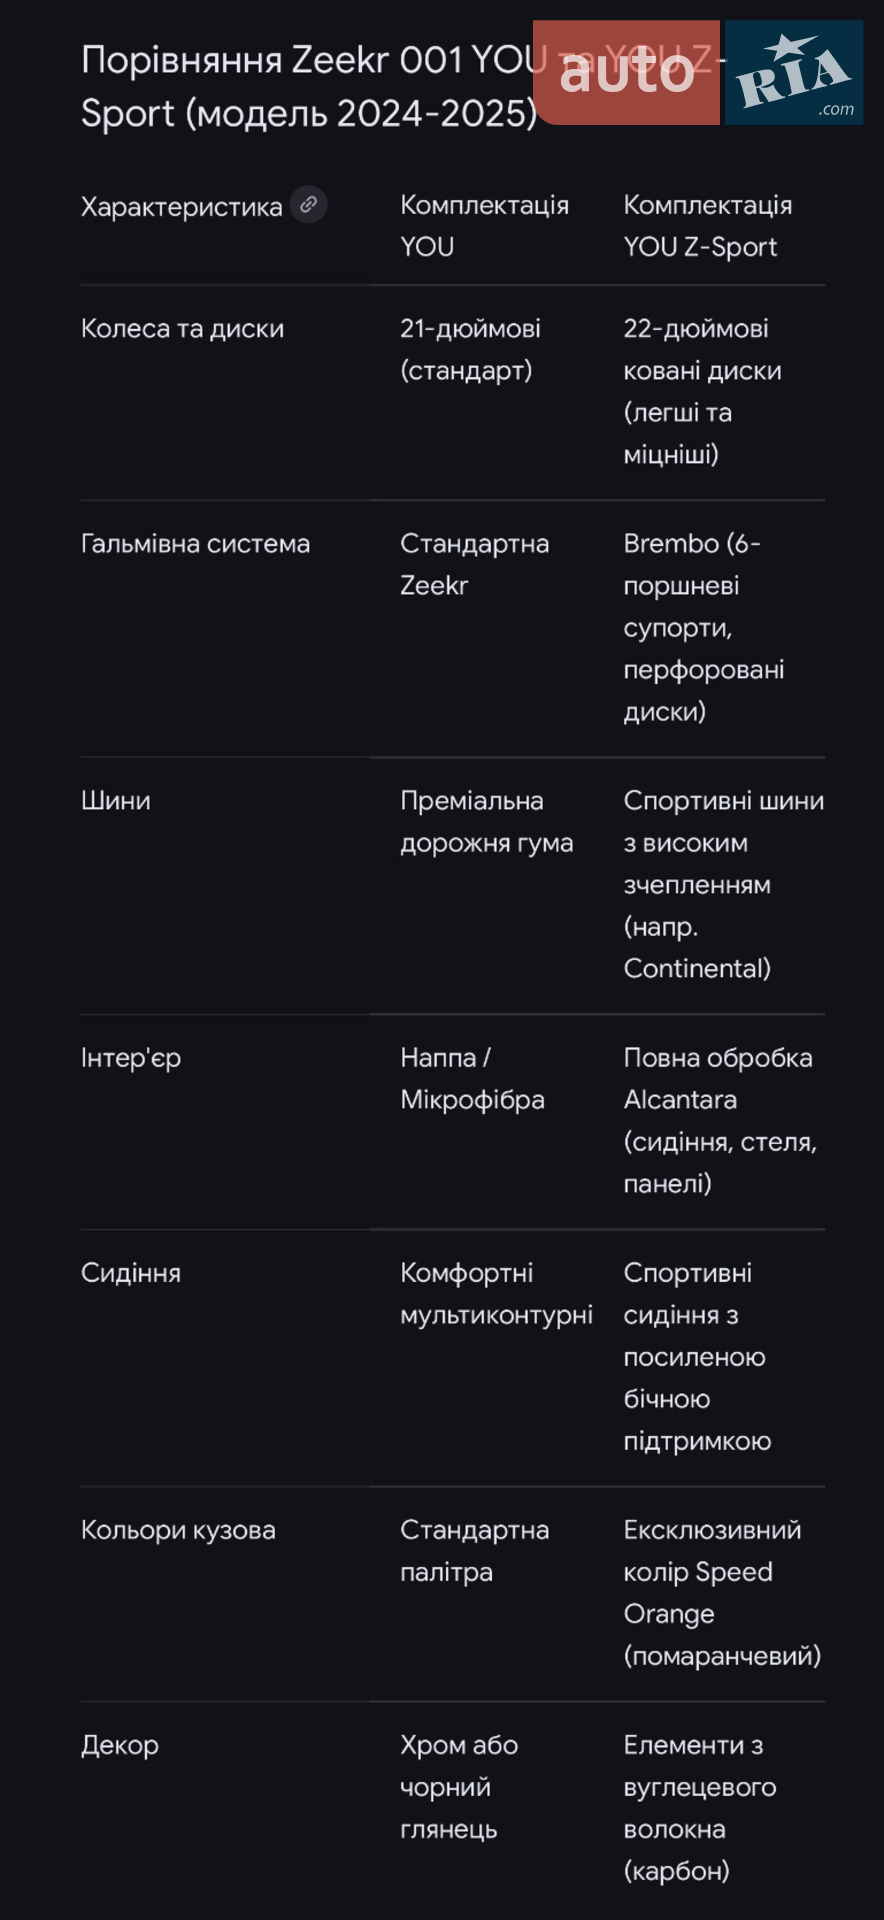The height and width of the screenshot is (1920, 884).
Task: Select the Кольори кузова row label
Action: (x=178, y=1530)
